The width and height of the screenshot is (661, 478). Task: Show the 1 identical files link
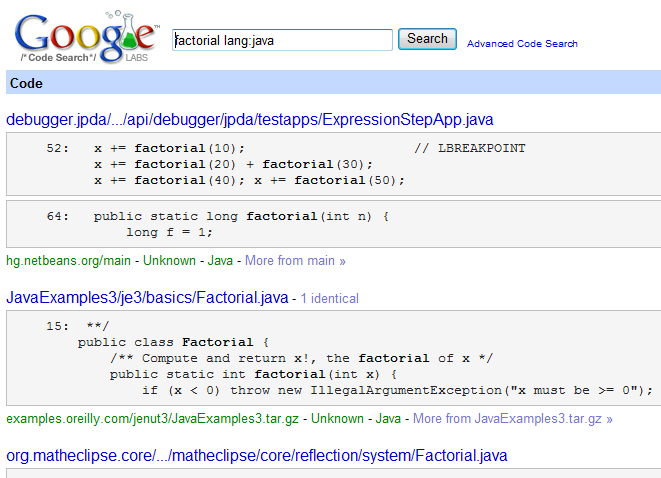(330, 298)
